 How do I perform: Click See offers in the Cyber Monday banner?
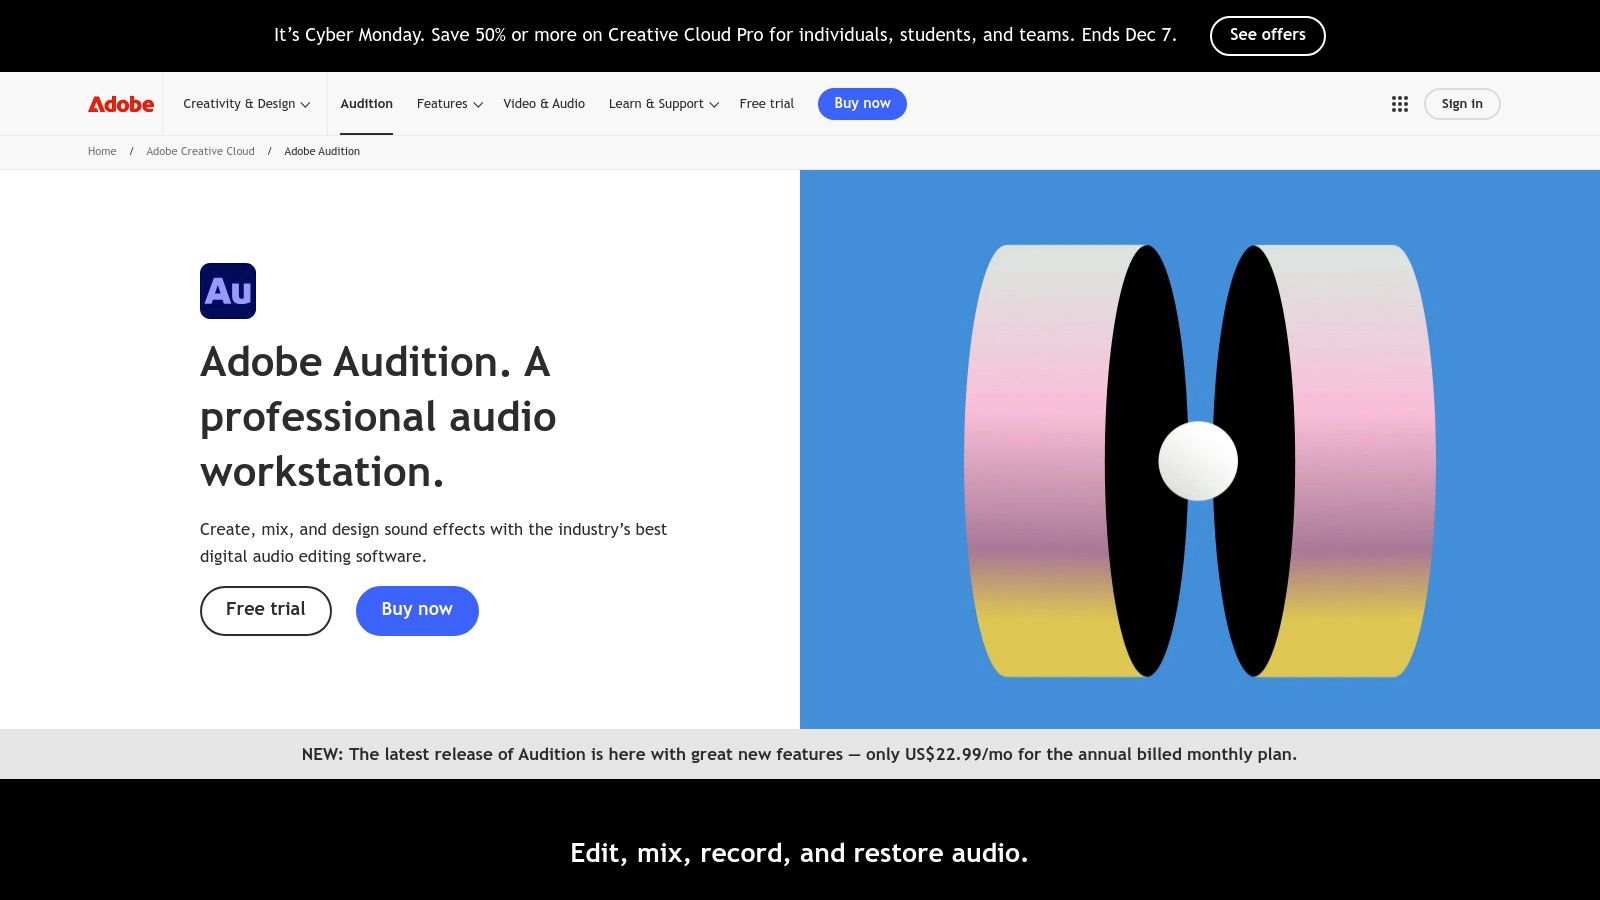(1268, 35)
